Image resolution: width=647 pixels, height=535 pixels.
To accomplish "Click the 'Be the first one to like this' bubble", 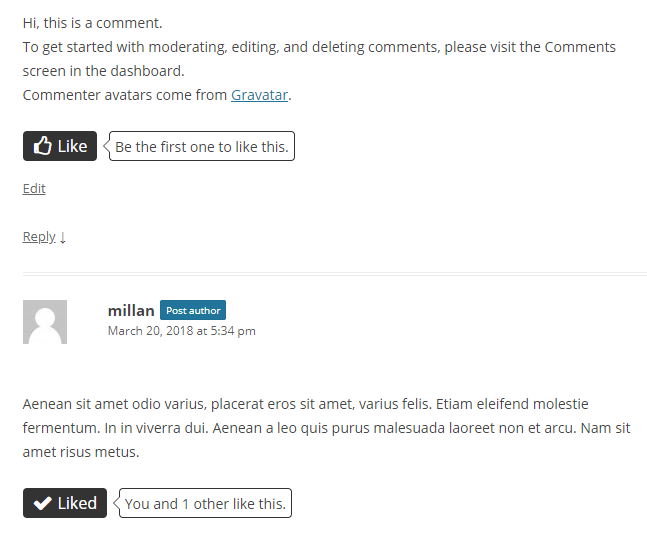I will click(x=202, y=146).
